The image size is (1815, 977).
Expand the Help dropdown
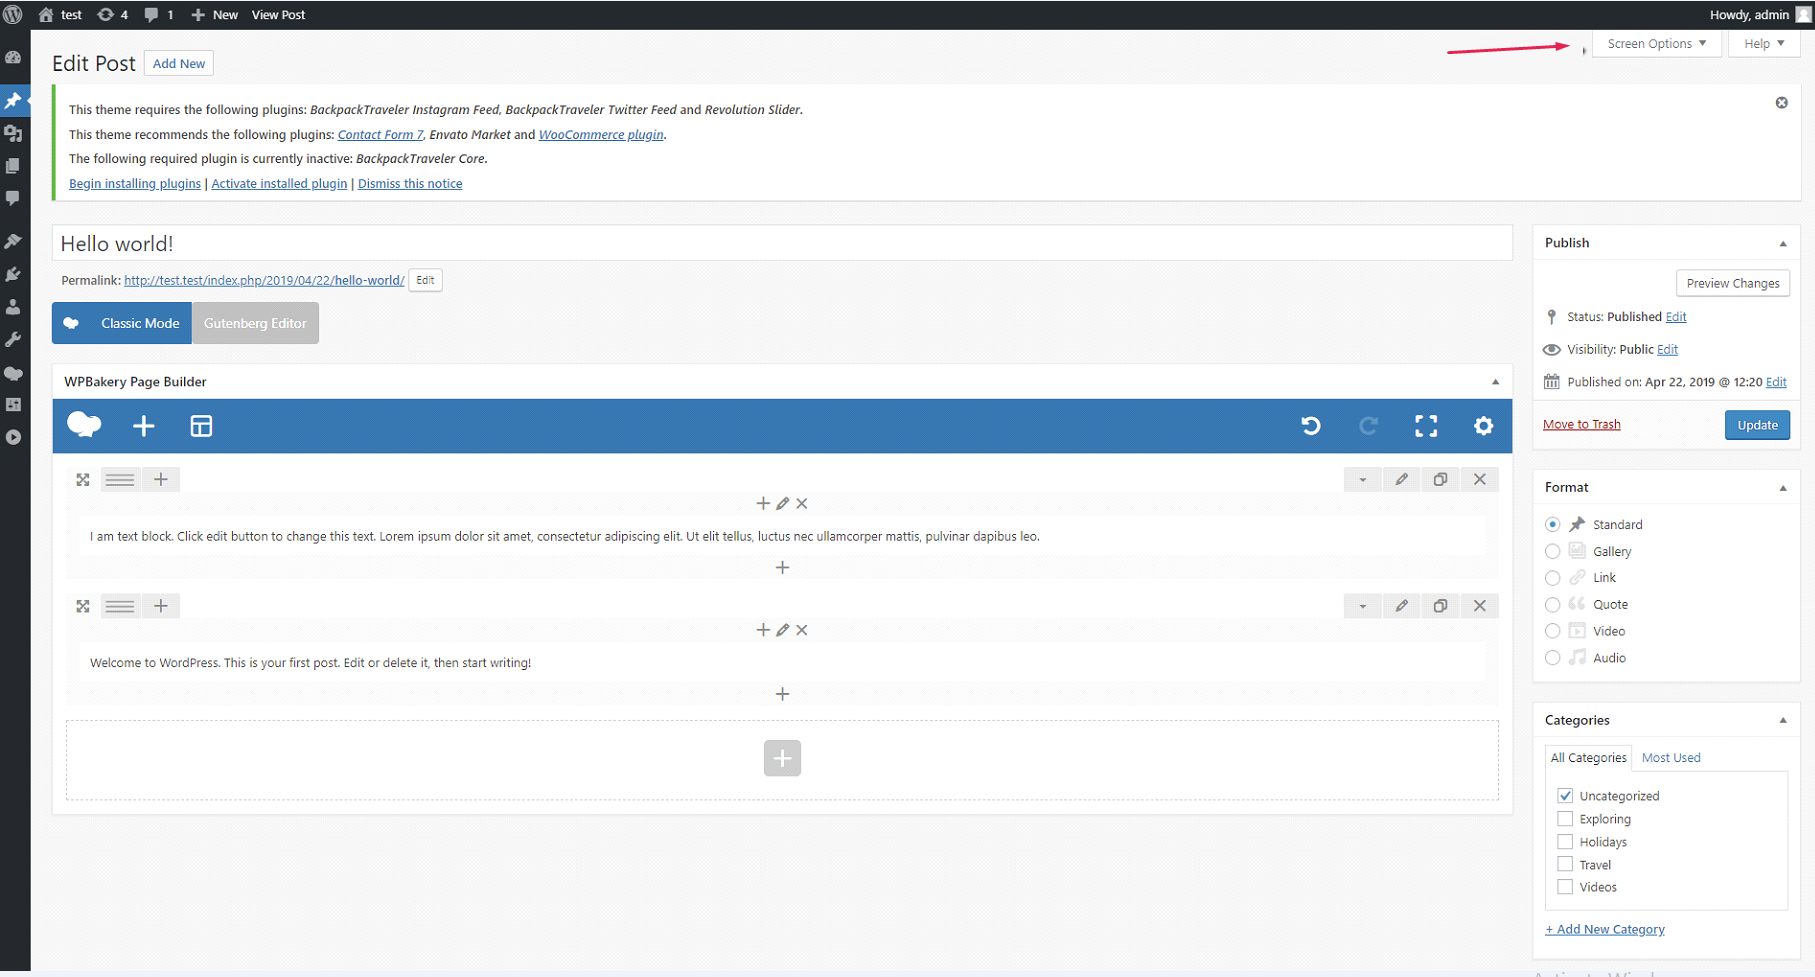point(1763,44)
